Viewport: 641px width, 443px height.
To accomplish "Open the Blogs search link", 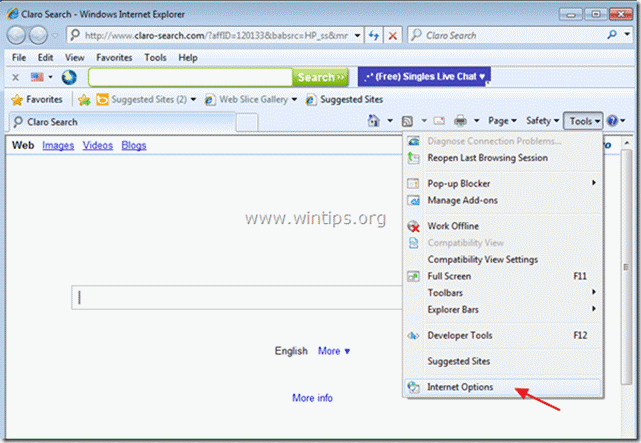I will click(134, 145).
